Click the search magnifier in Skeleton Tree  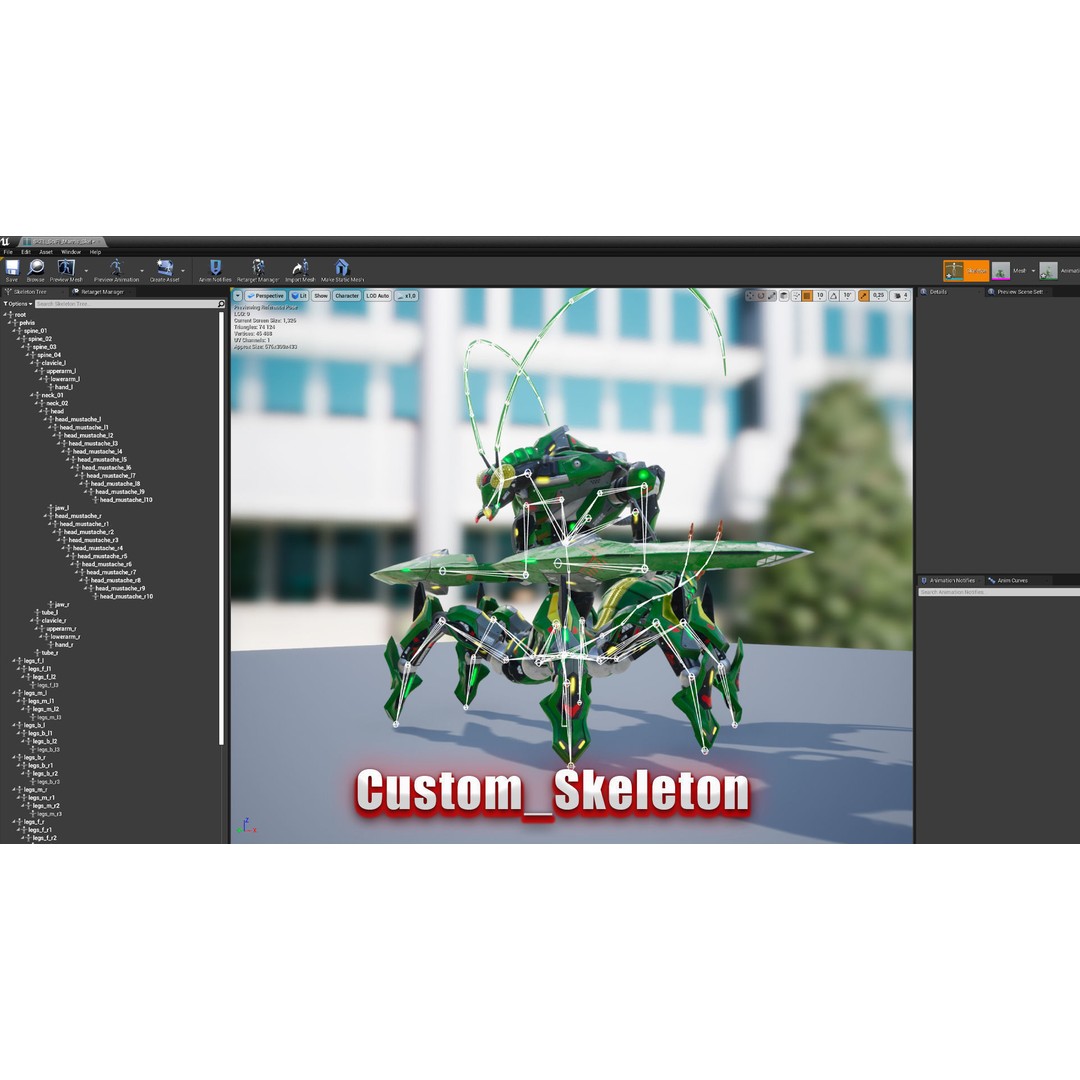click(221, 304)
